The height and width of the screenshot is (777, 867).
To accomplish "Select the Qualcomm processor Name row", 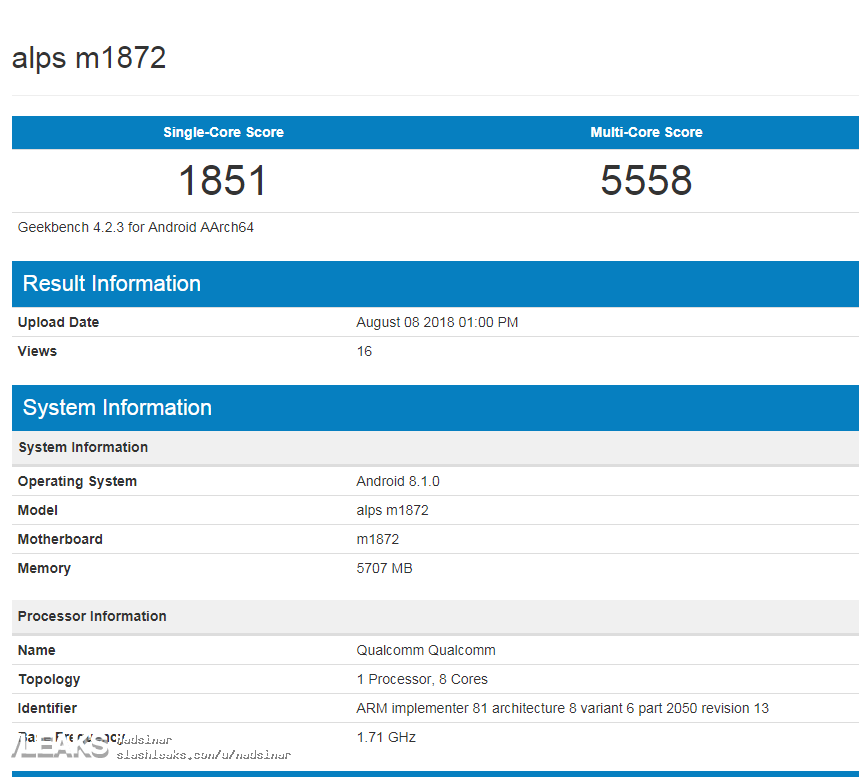I will [x=426, y=650].
